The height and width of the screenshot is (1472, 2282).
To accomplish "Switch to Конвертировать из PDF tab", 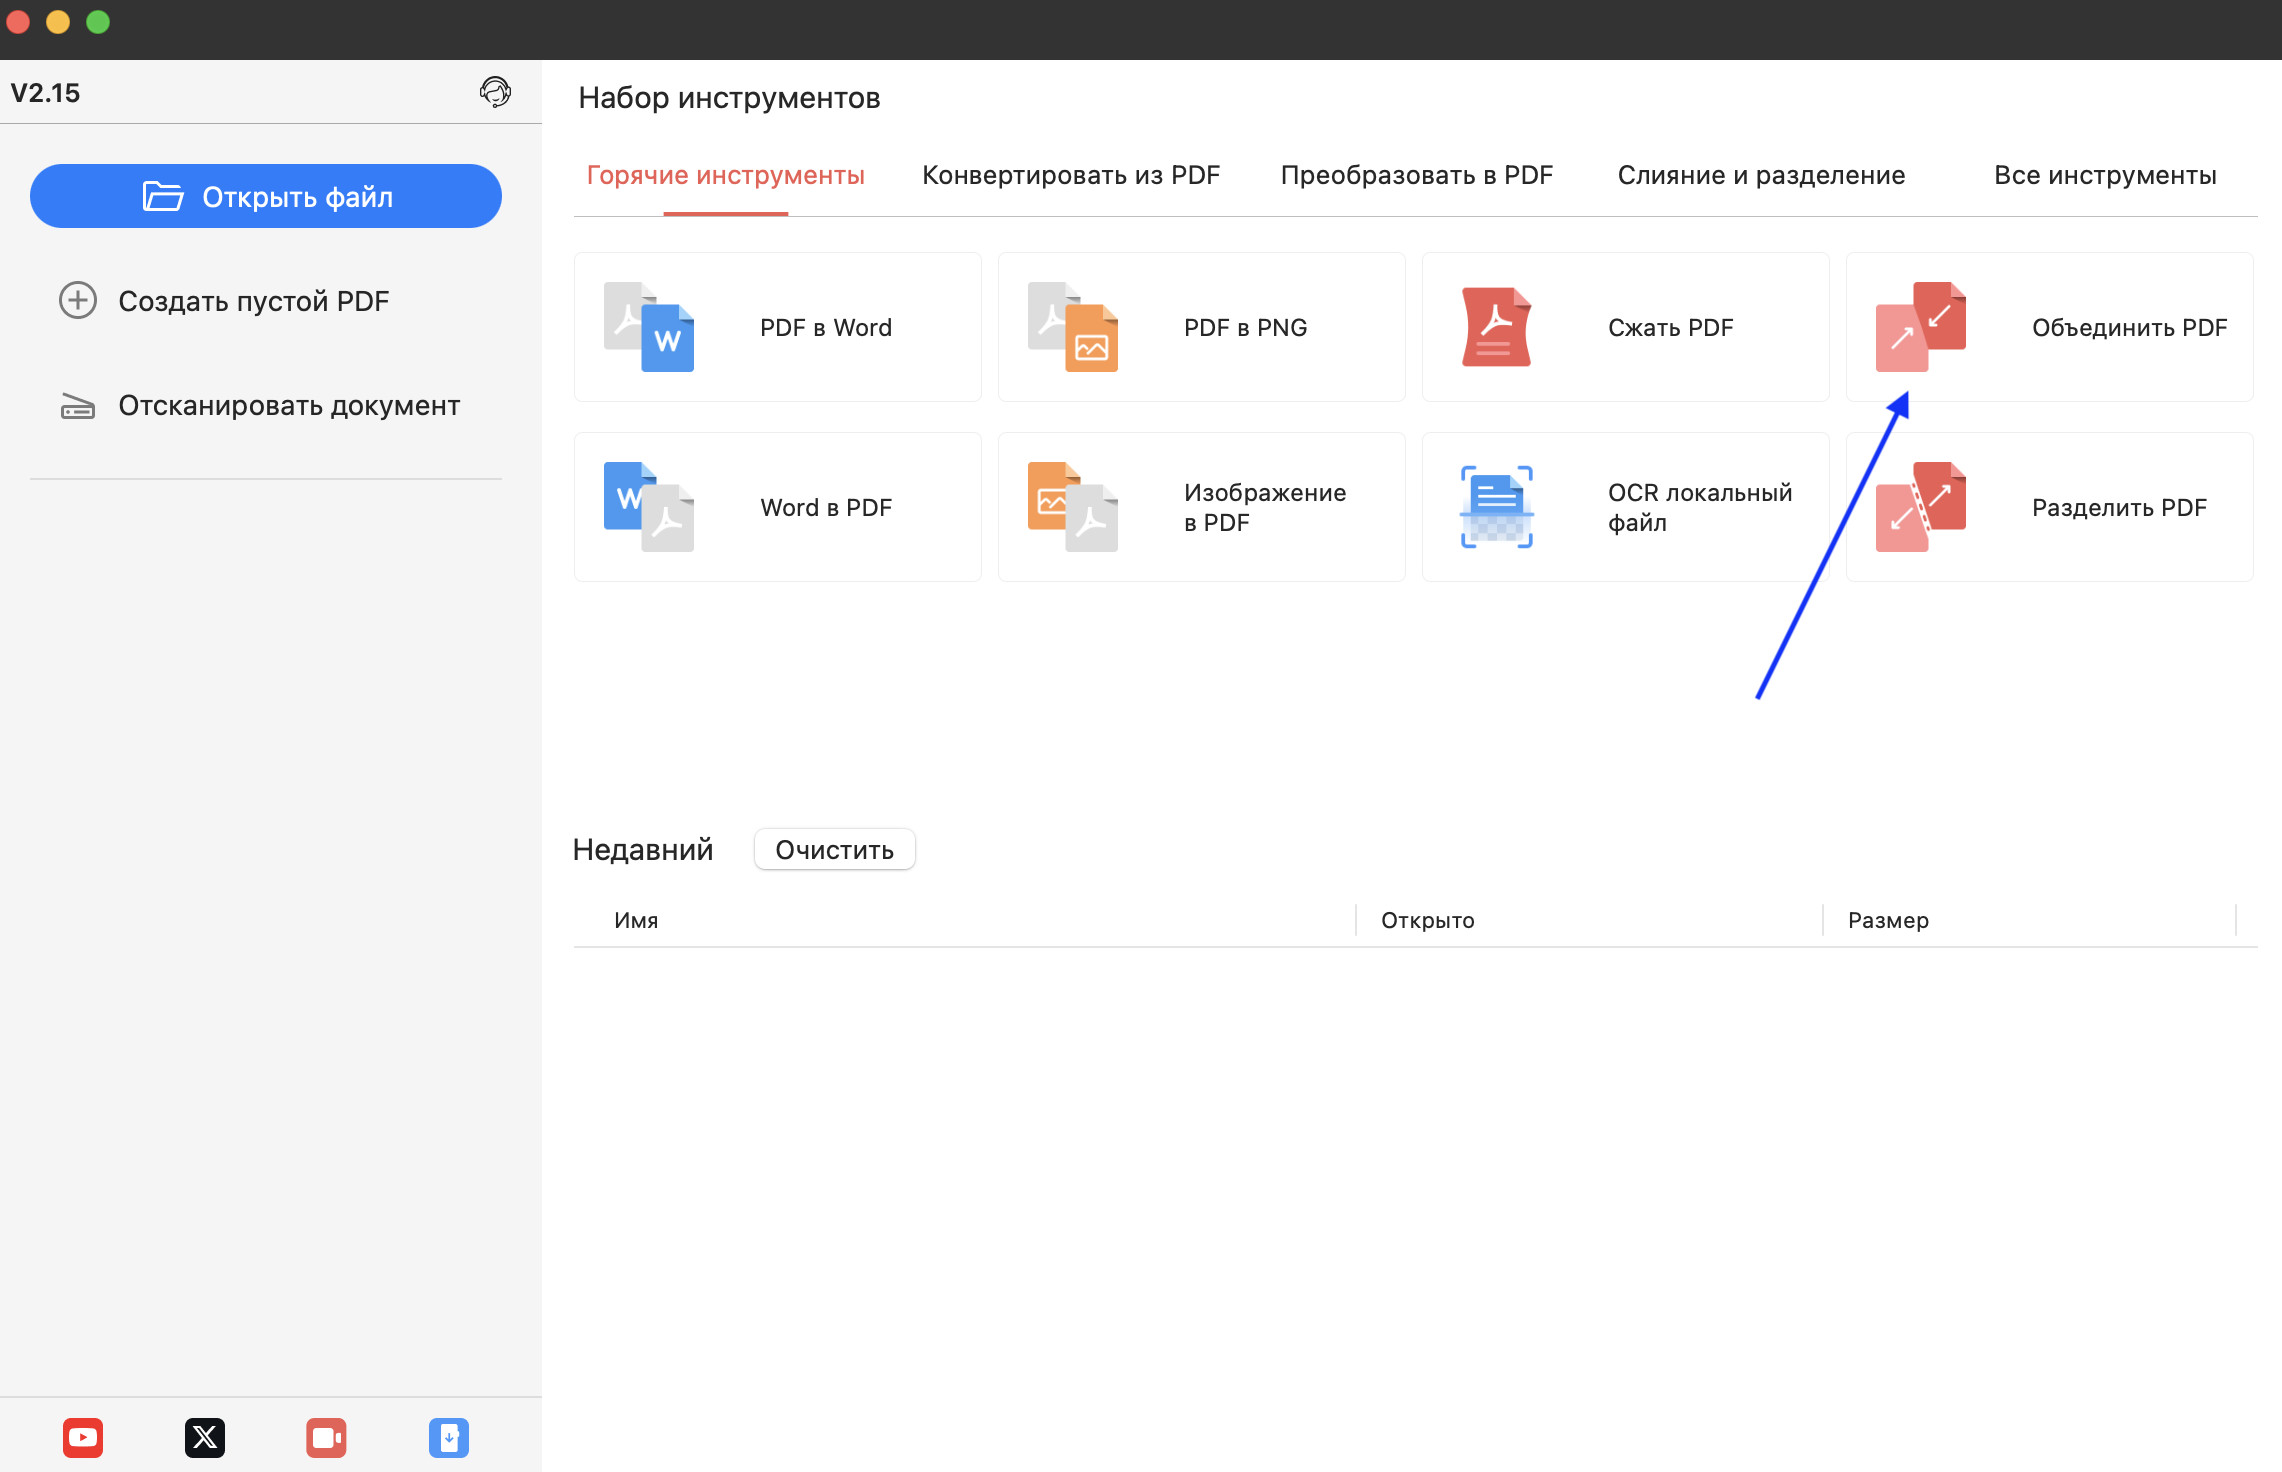I will click(1070, 175).
